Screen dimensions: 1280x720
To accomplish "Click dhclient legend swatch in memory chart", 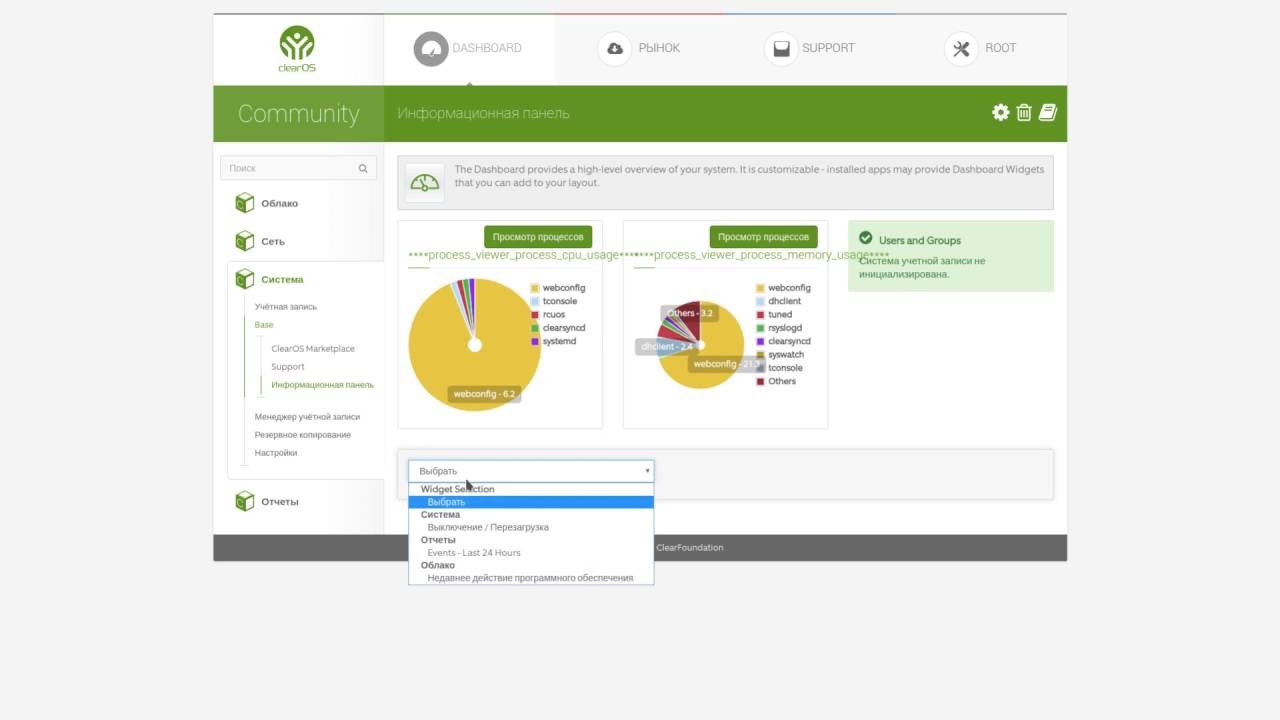I will 761,301.
